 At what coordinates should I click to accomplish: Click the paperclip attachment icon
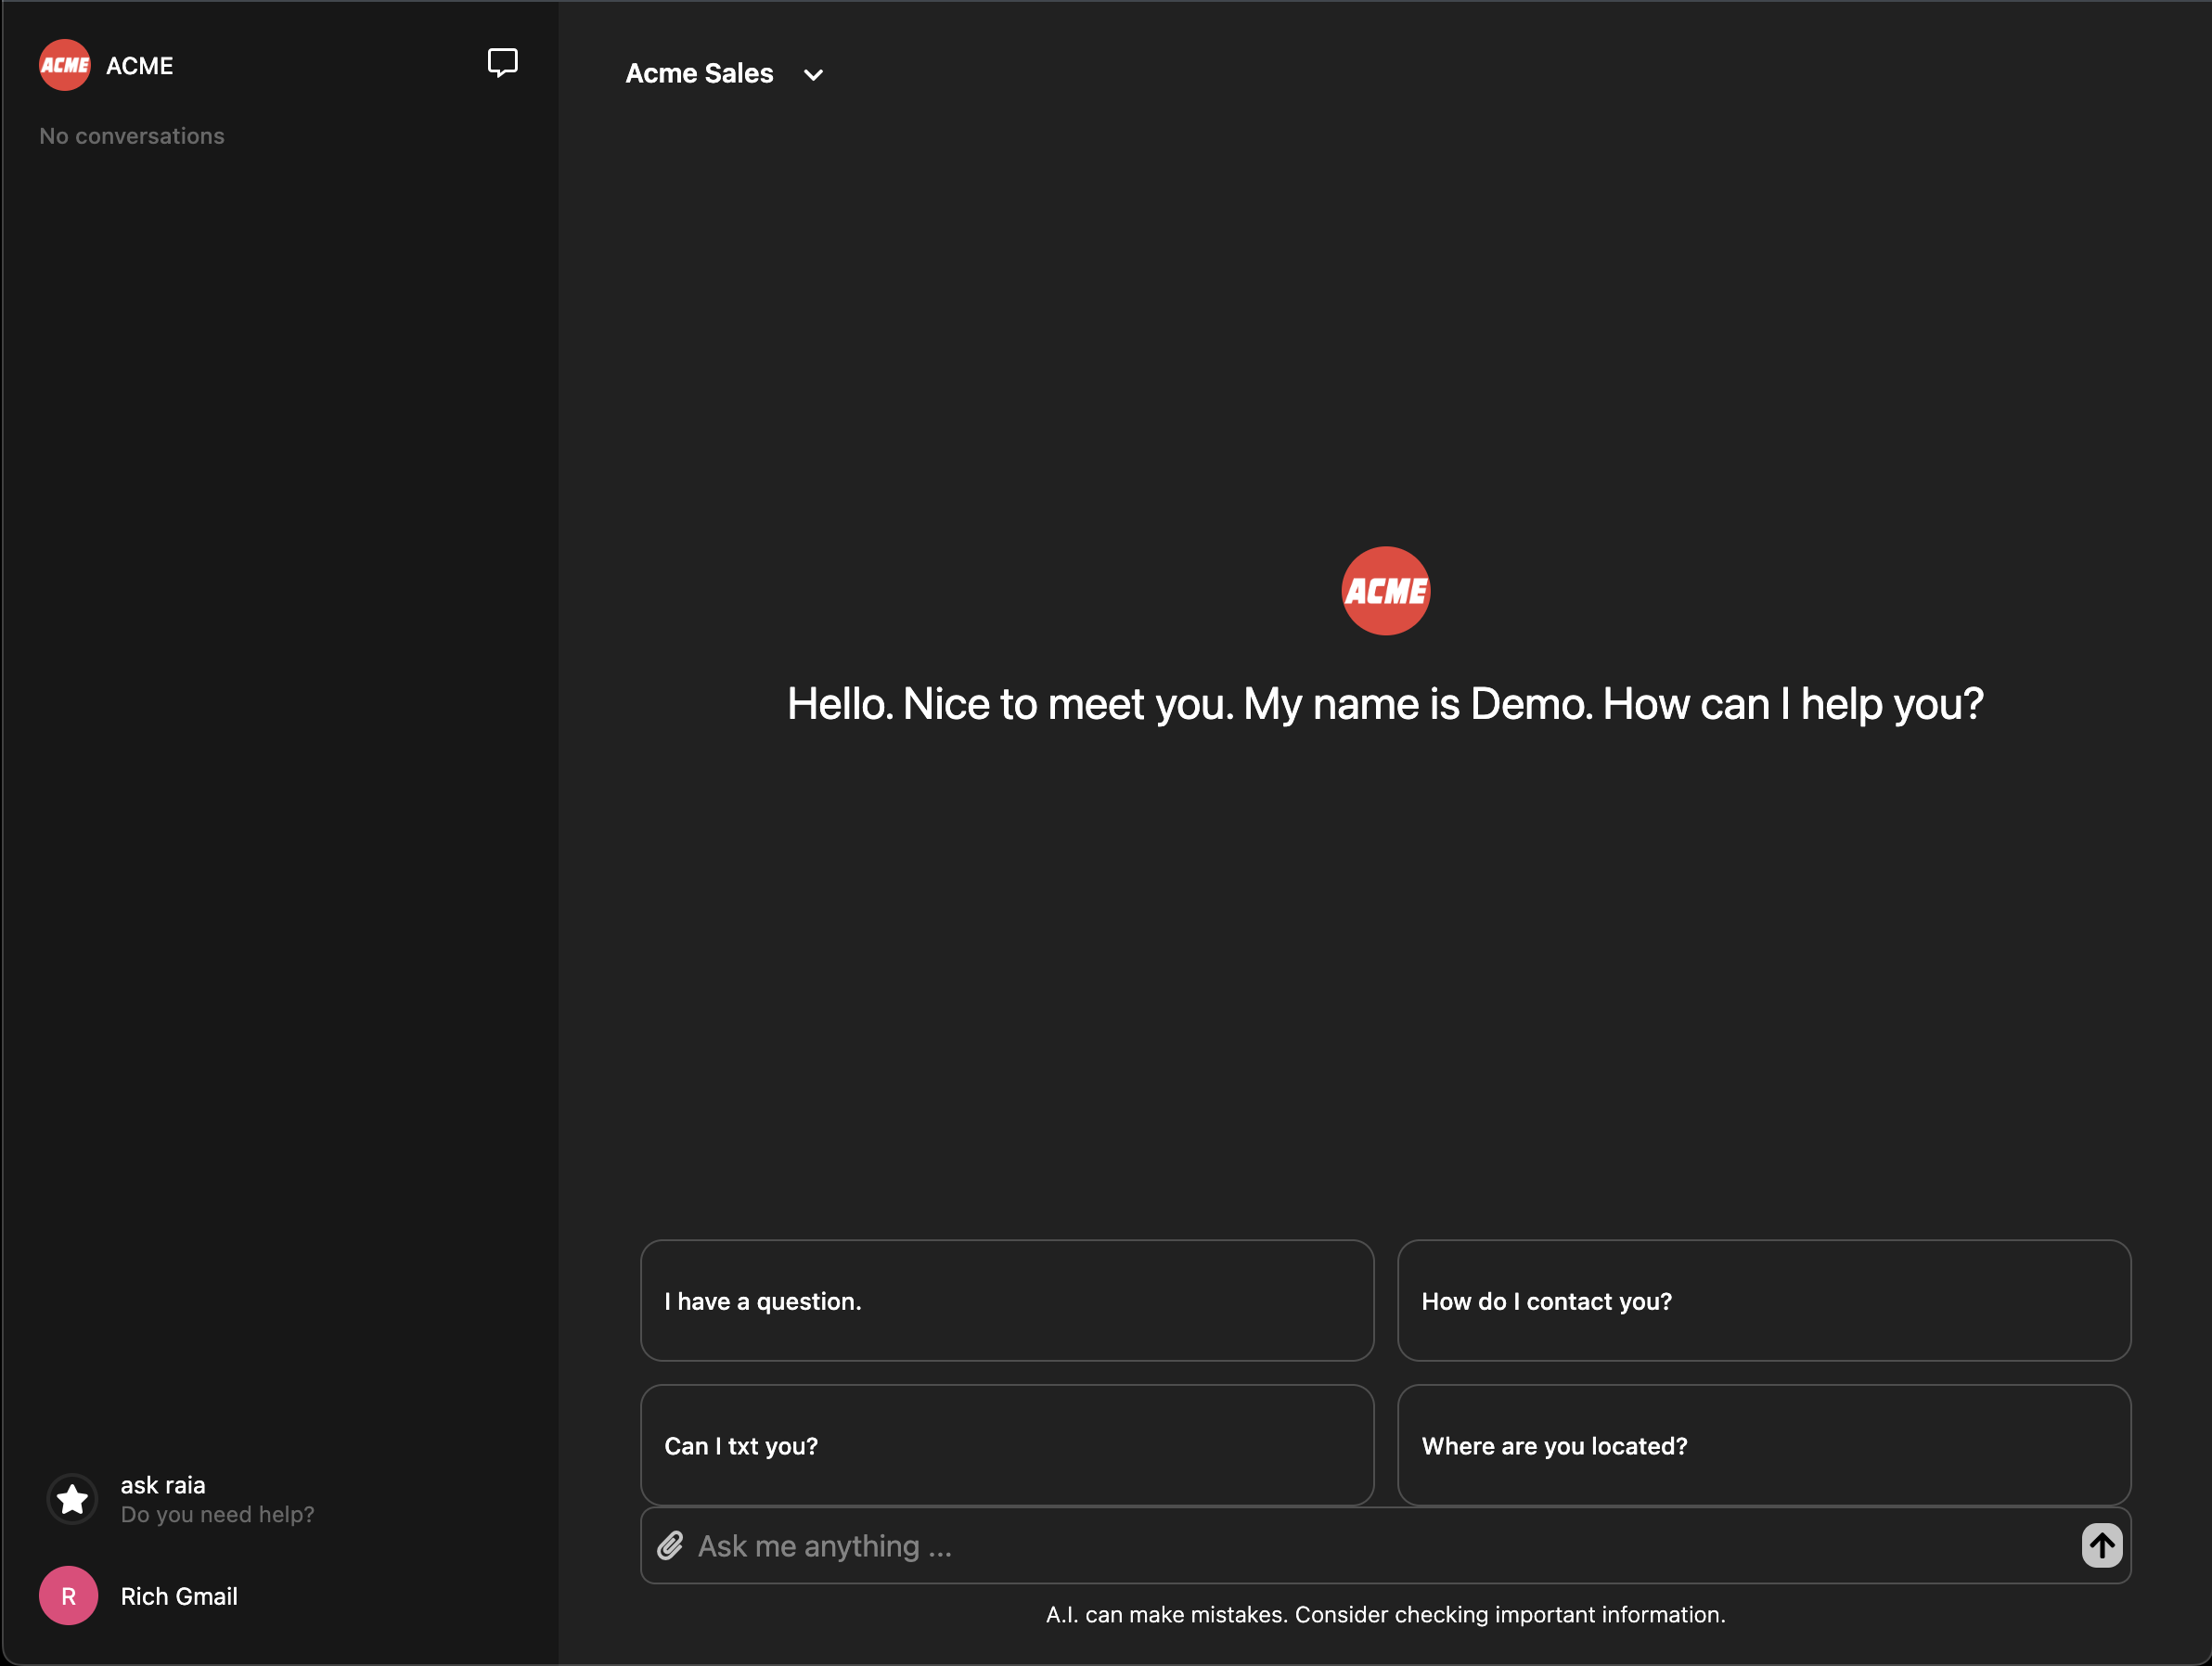click(670, 1546)
